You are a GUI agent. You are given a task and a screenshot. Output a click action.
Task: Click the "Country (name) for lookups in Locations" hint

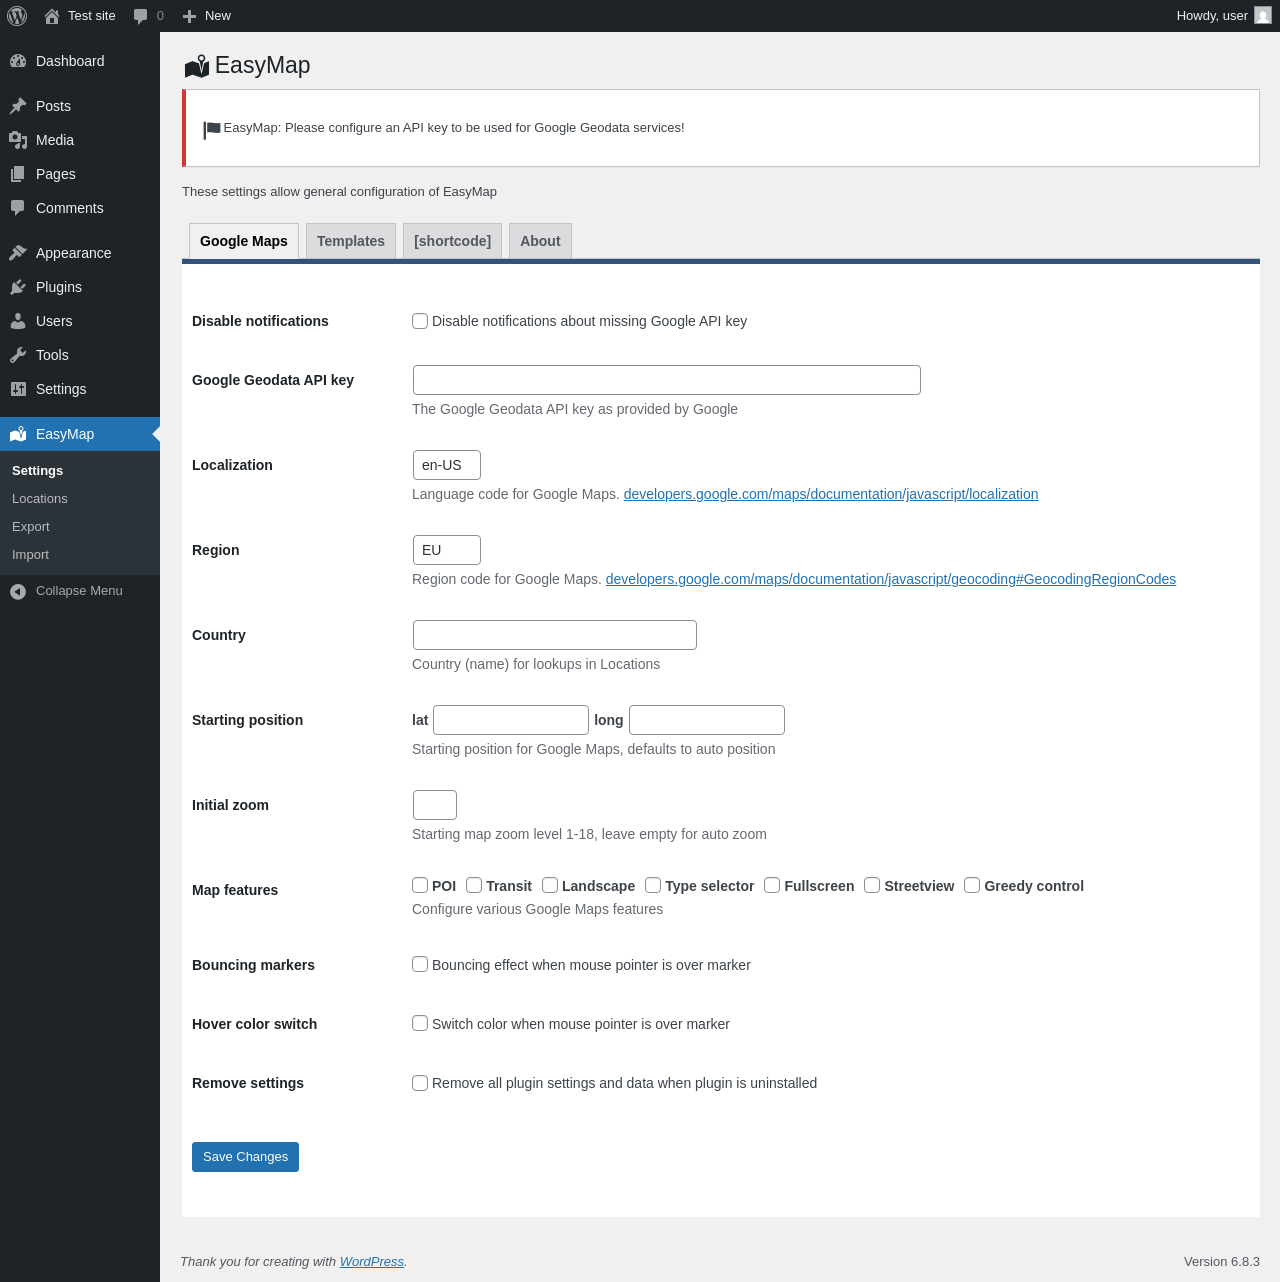pyautogui.click(x=536, y=664)
